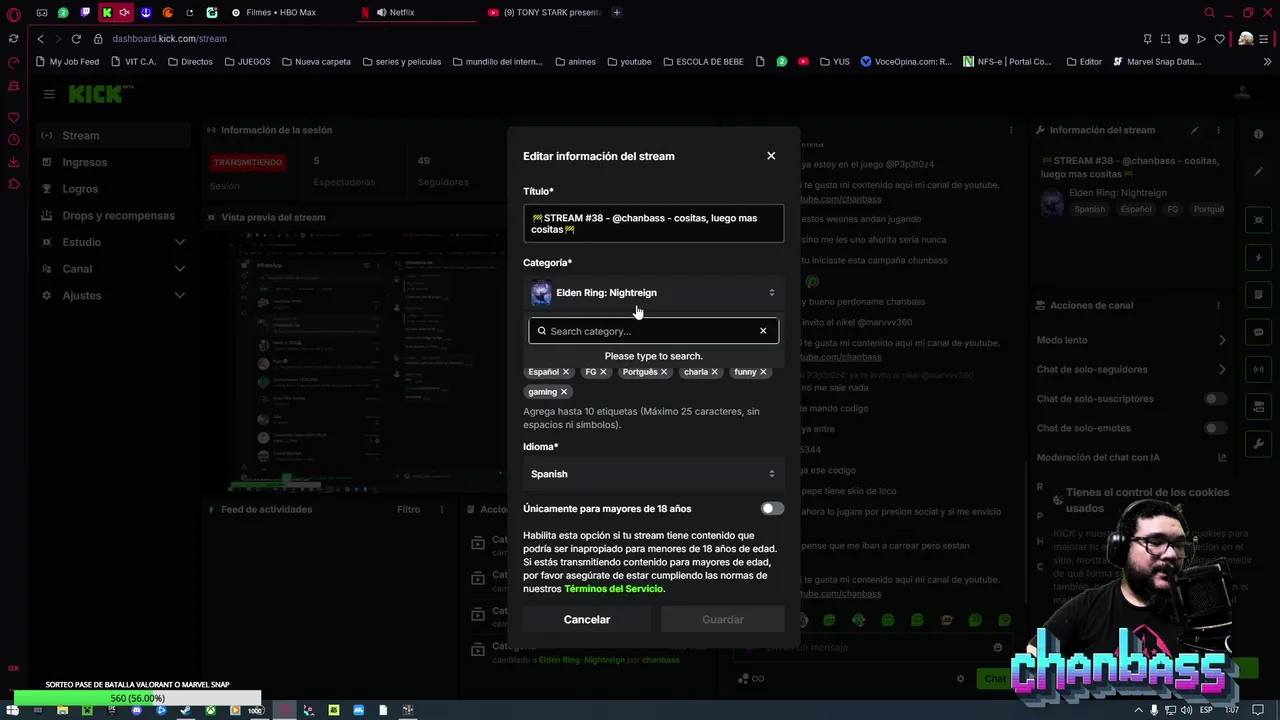Expand Chat de solo-seguidores options

click(x=1221, y=369)
